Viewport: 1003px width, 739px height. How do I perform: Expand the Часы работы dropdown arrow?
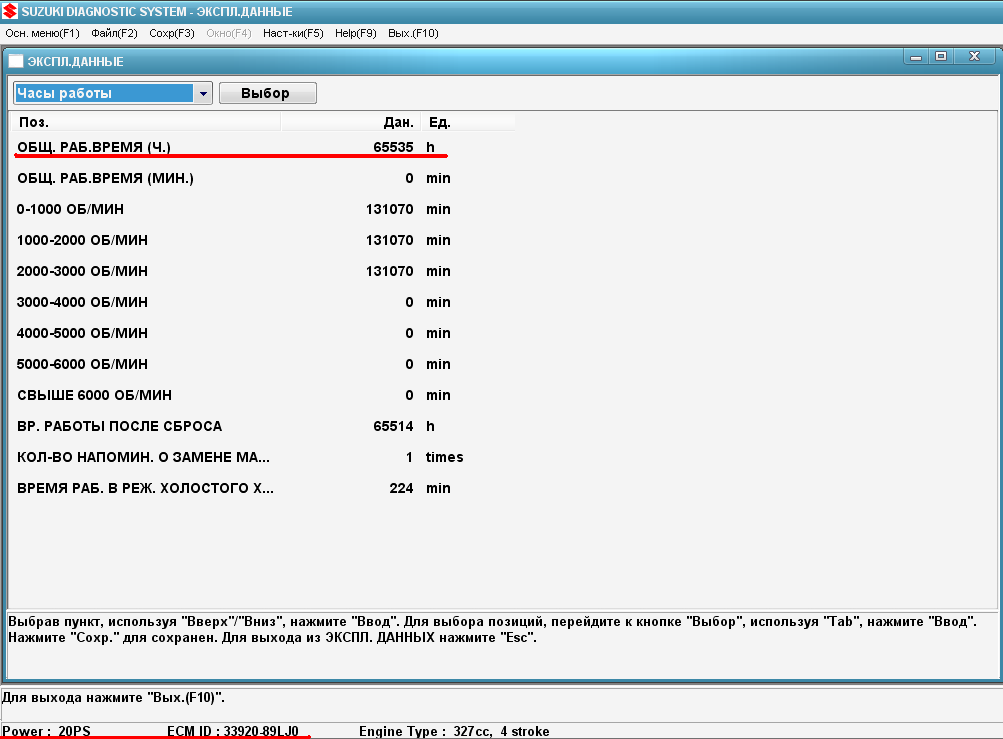tap(203, 93)
